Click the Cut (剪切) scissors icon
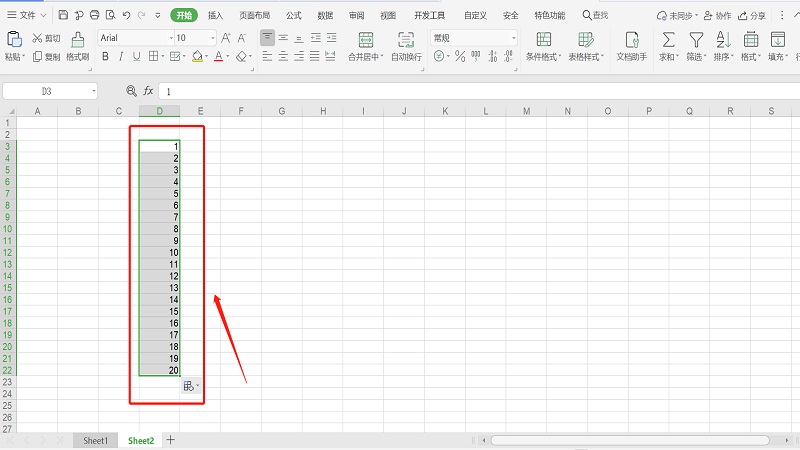 (x=37, y=38)
